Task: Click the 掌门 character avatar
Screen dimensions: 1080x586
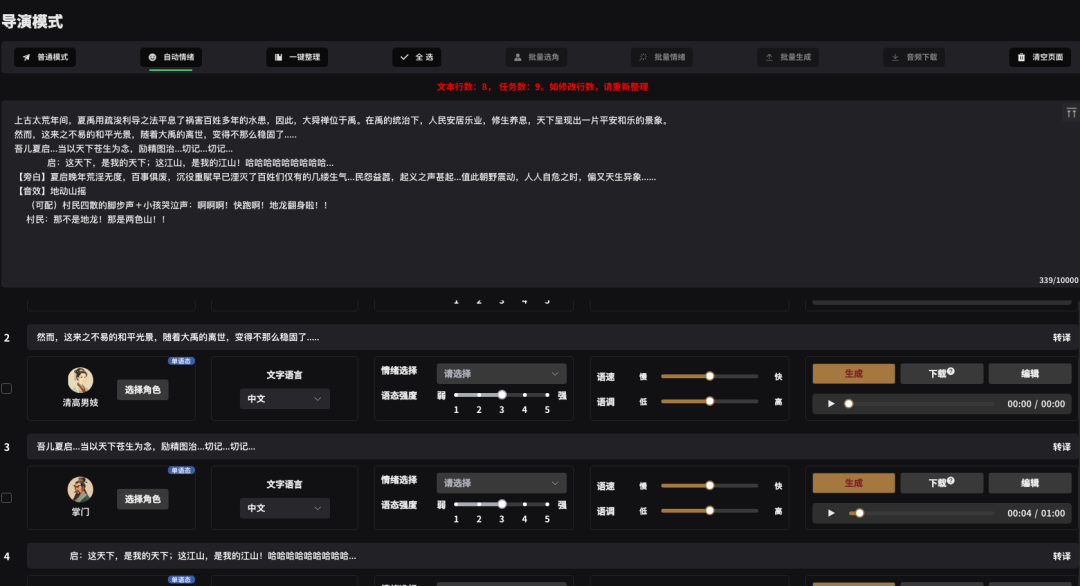Action: (80, 489)
